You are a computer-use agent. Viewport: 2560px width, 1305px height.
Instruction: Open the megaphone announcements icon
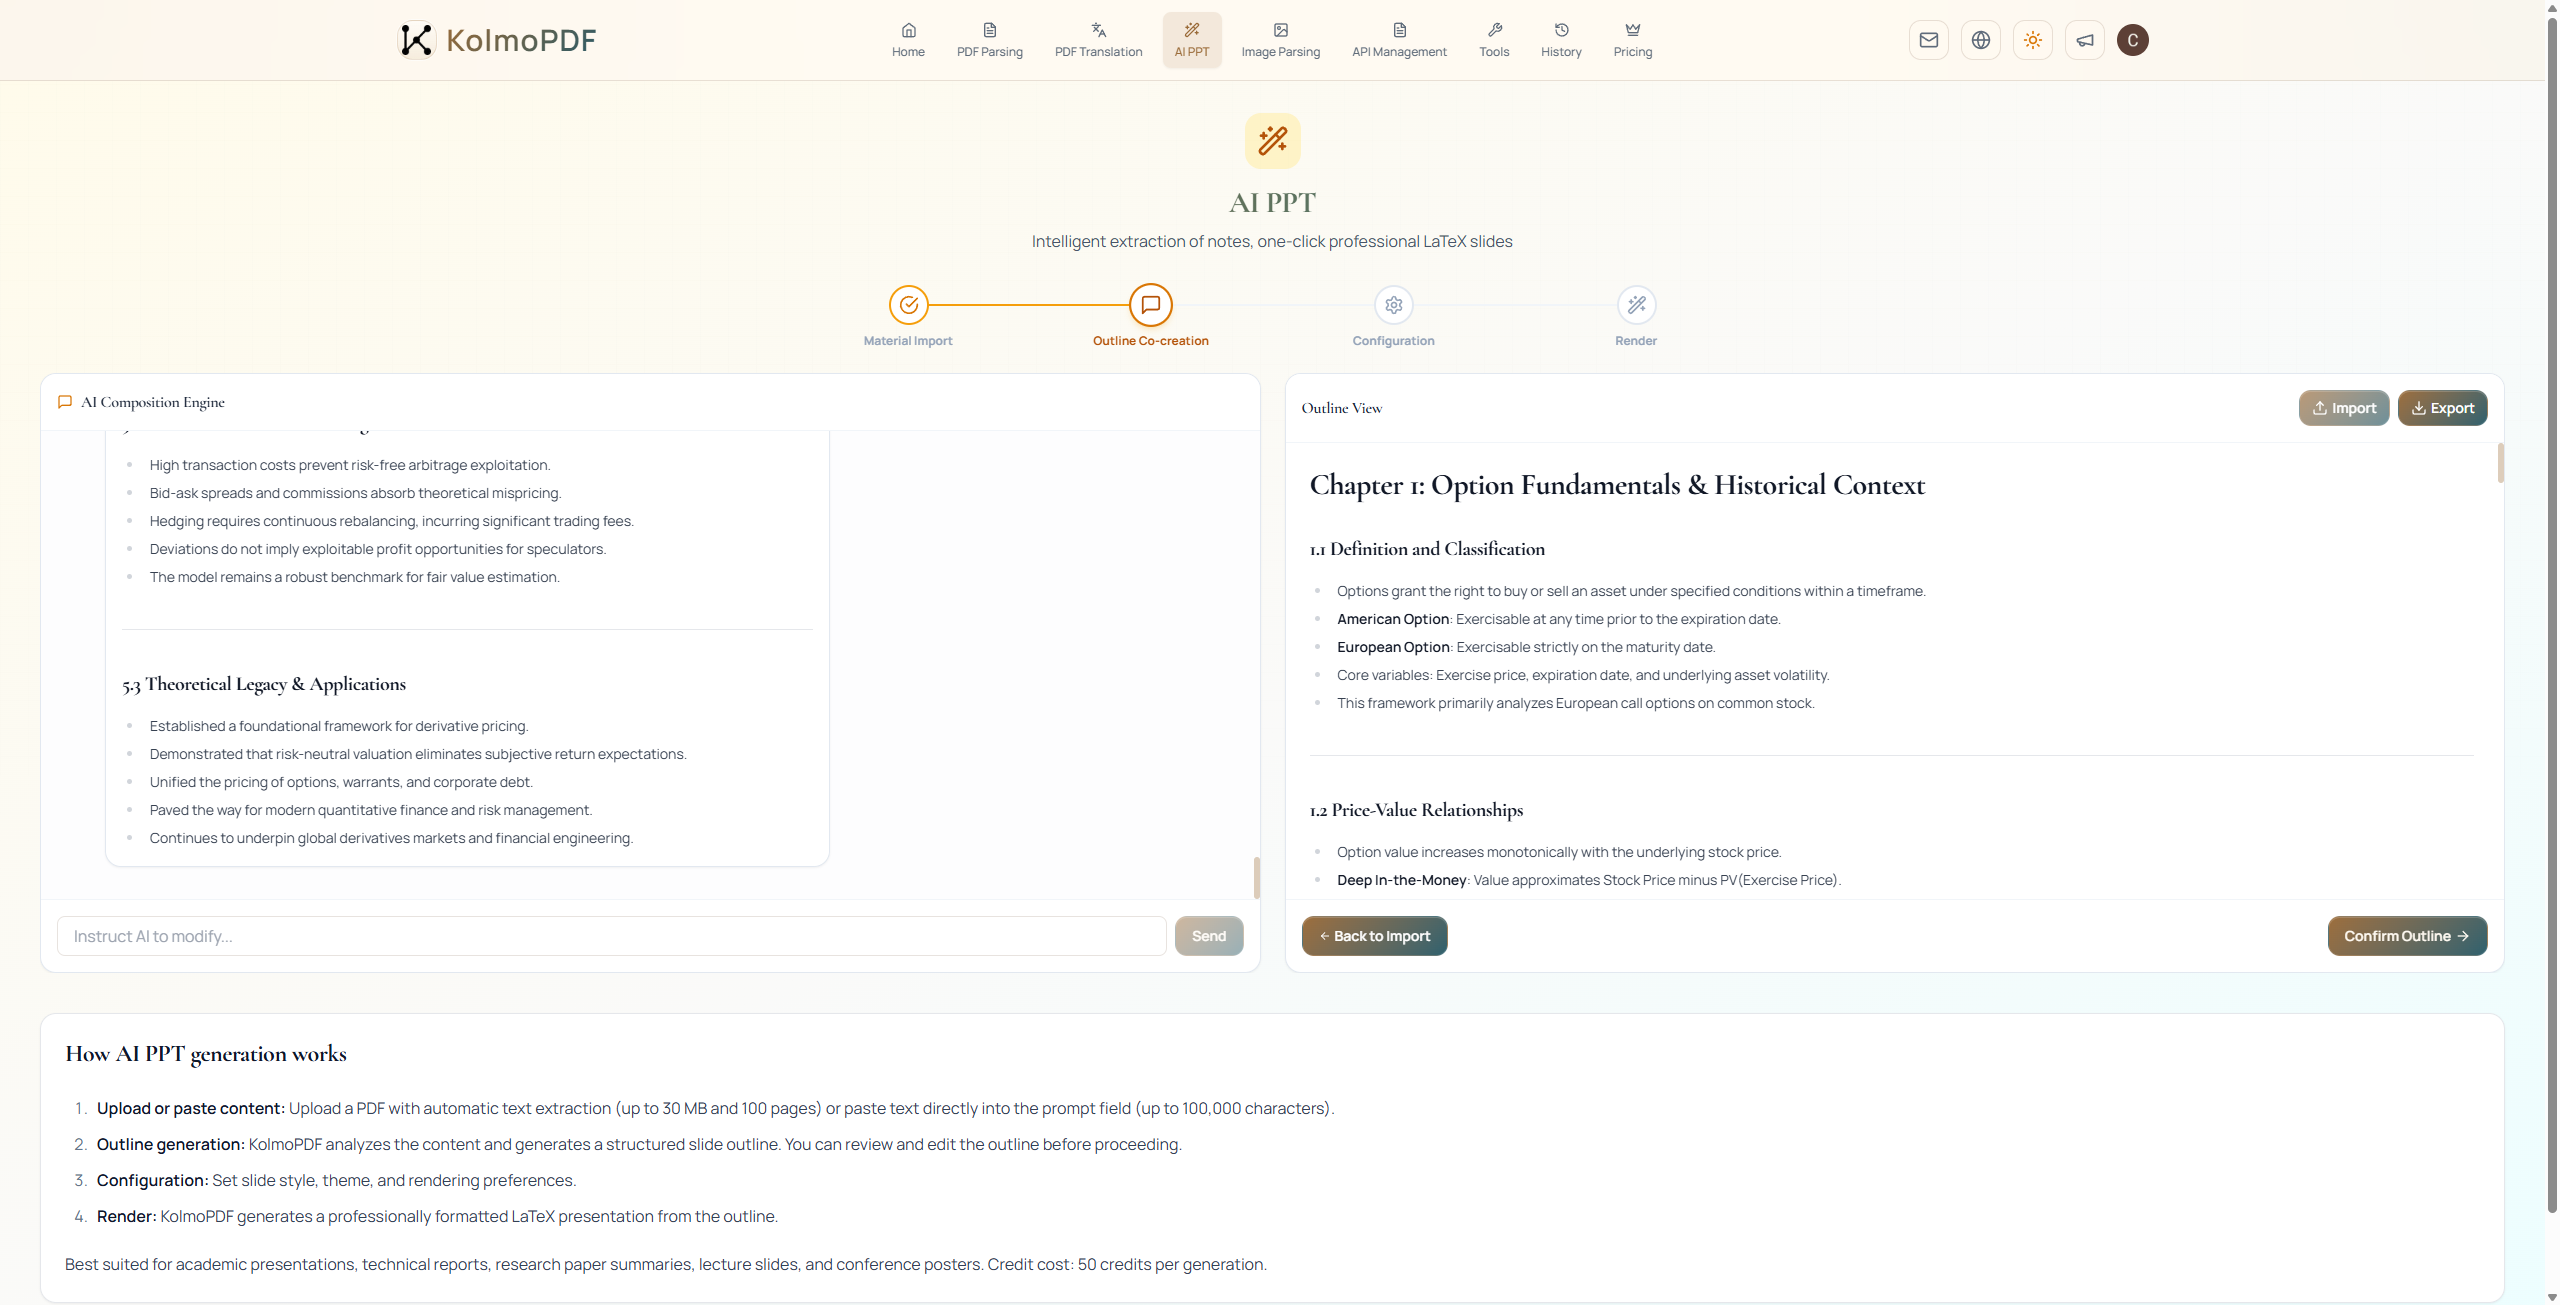[x=2084, y=40]
